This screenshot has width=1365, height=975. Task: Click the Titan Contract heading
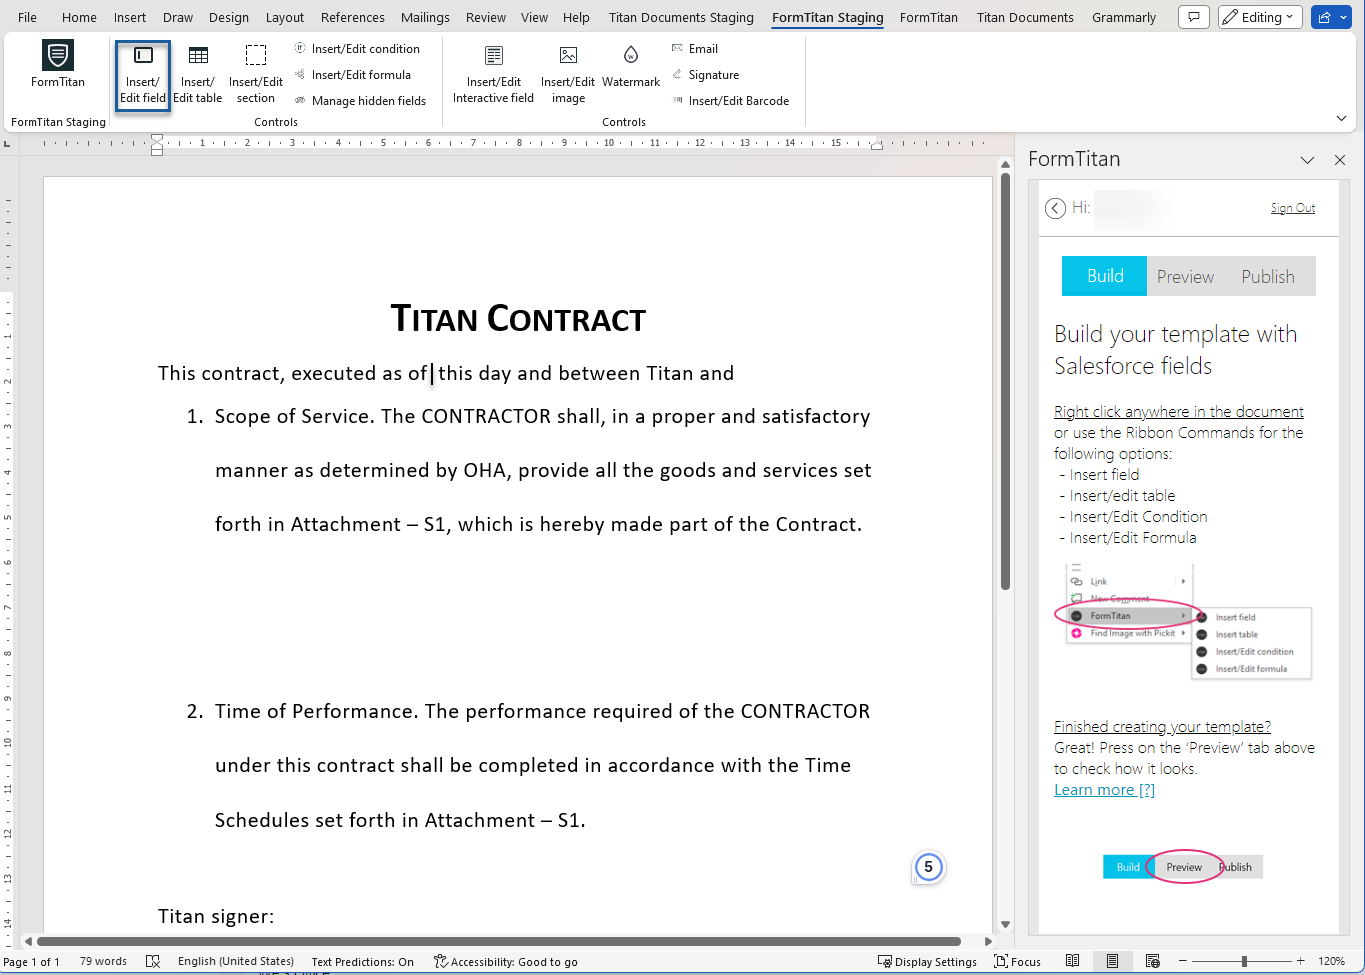pos(518,318)
